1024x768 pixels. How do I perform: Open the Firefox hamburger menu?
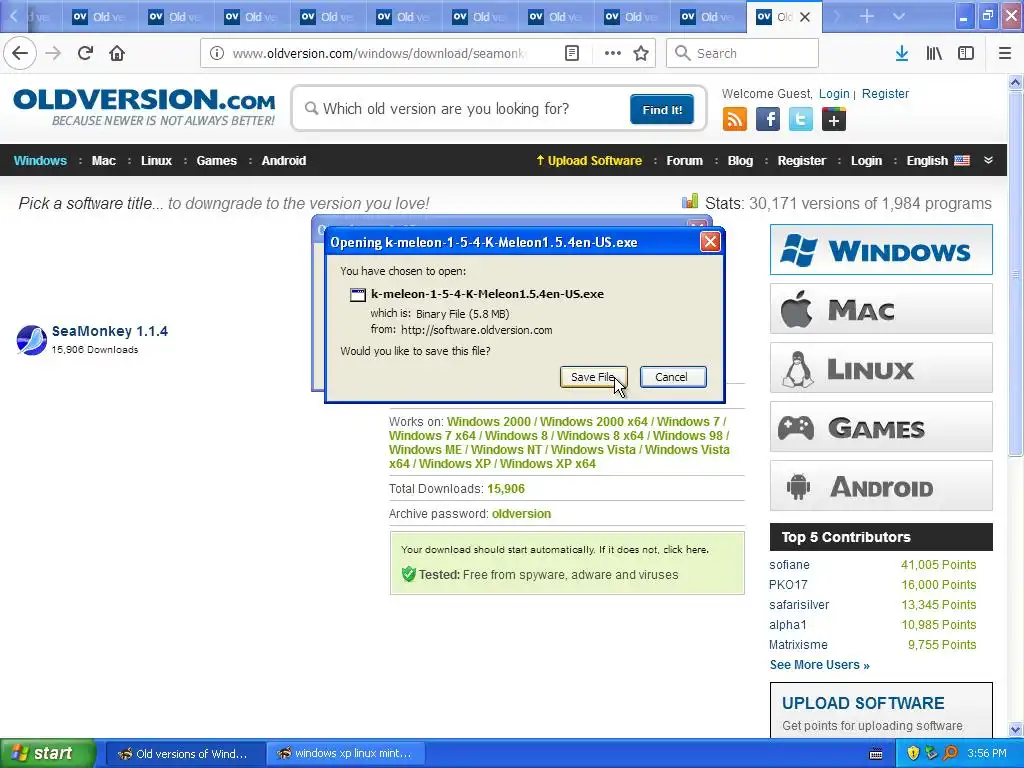(x=1005, y=54)
